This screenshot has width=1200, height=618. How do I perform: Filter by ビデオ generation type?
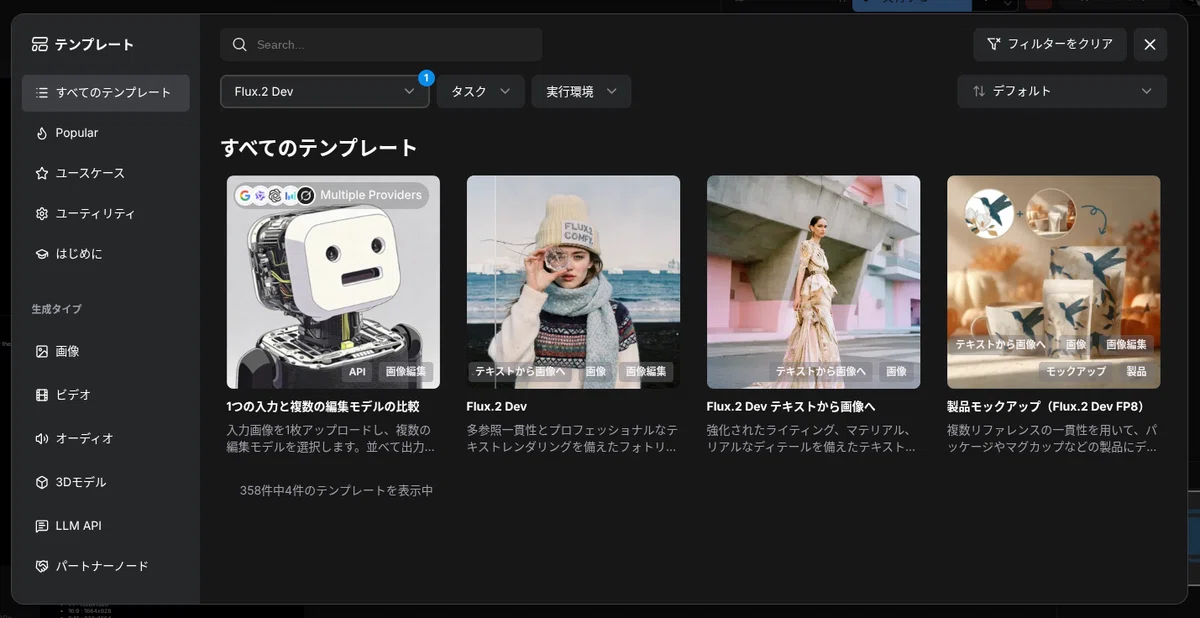tap(106, 395)
